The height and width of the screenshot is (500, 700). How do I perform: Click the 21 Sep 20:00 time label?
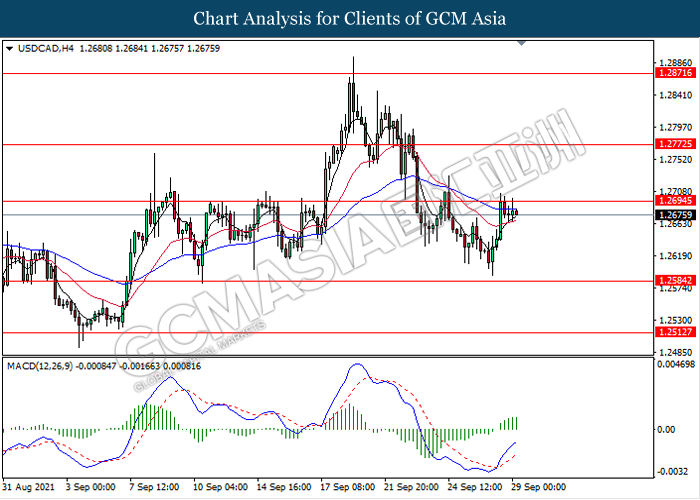[x=411, y=487]
